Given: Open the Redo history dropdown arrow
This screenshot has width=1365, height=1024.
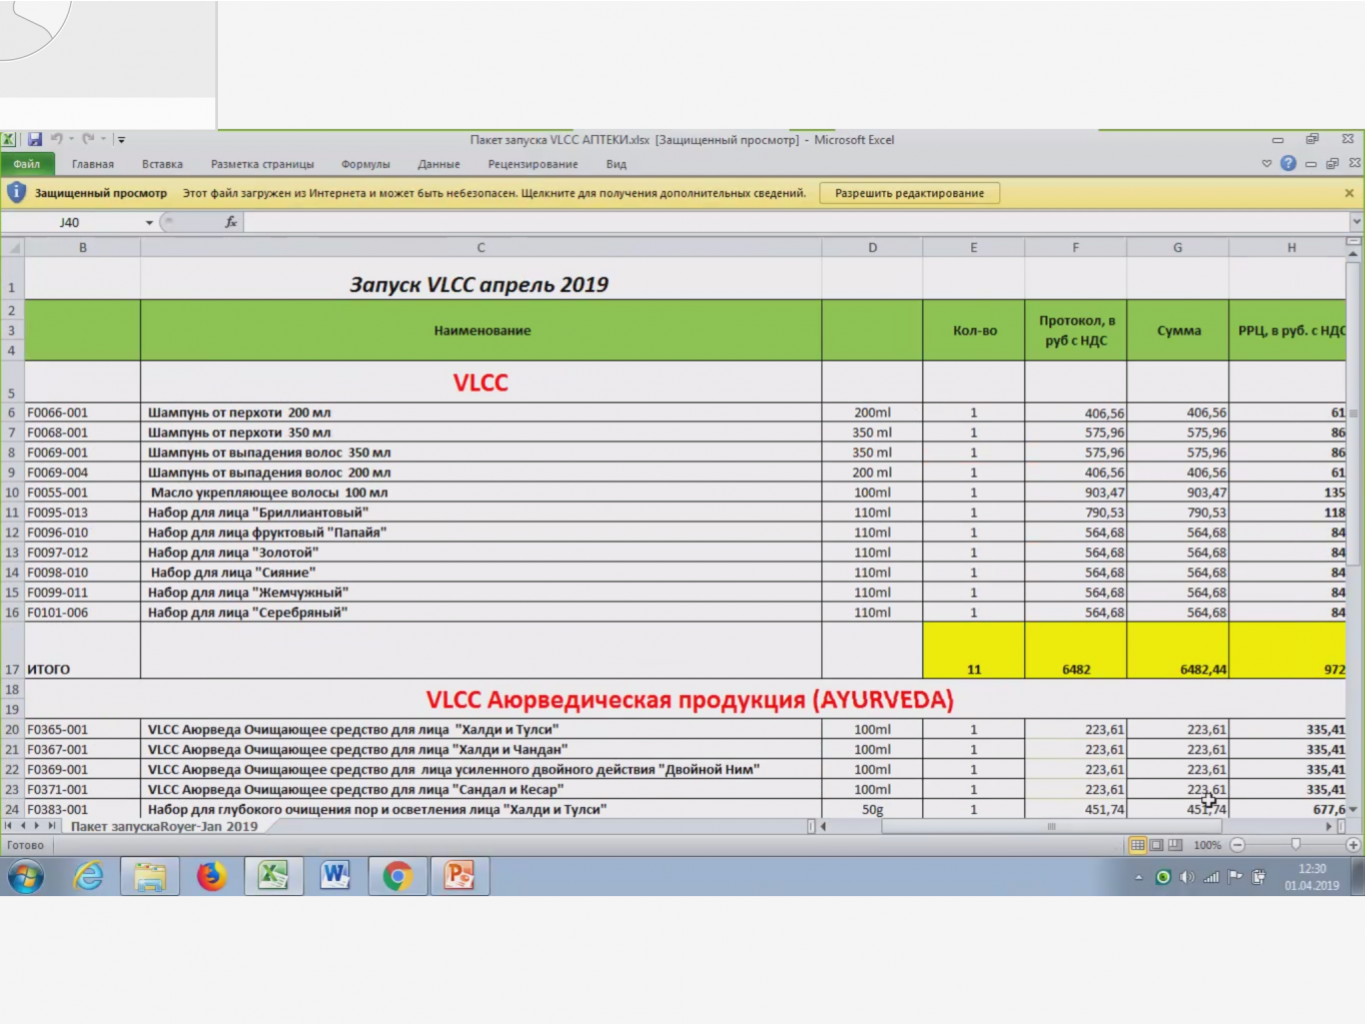Looking at the screenshot, I should click(x=103, y=139).
